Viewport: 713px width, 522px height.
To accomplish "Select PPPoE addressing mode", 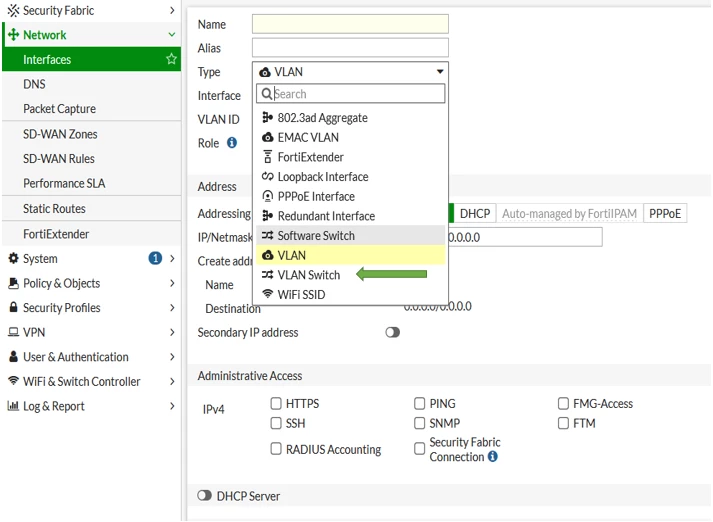I will 665,213.
